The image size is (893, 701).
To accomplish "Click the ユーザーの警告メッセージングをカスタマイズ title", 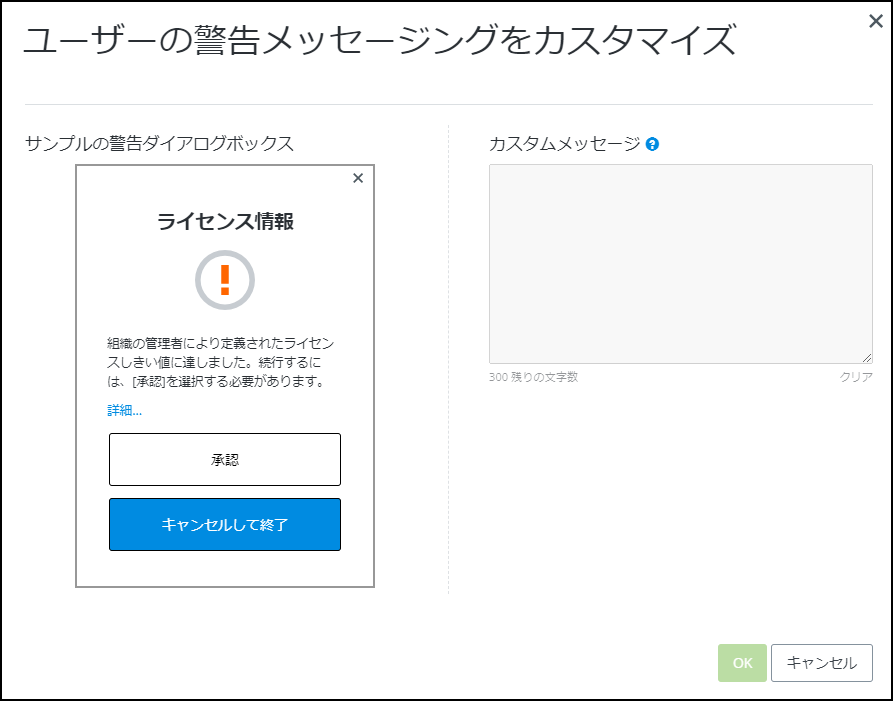I will tap(380, 40).
